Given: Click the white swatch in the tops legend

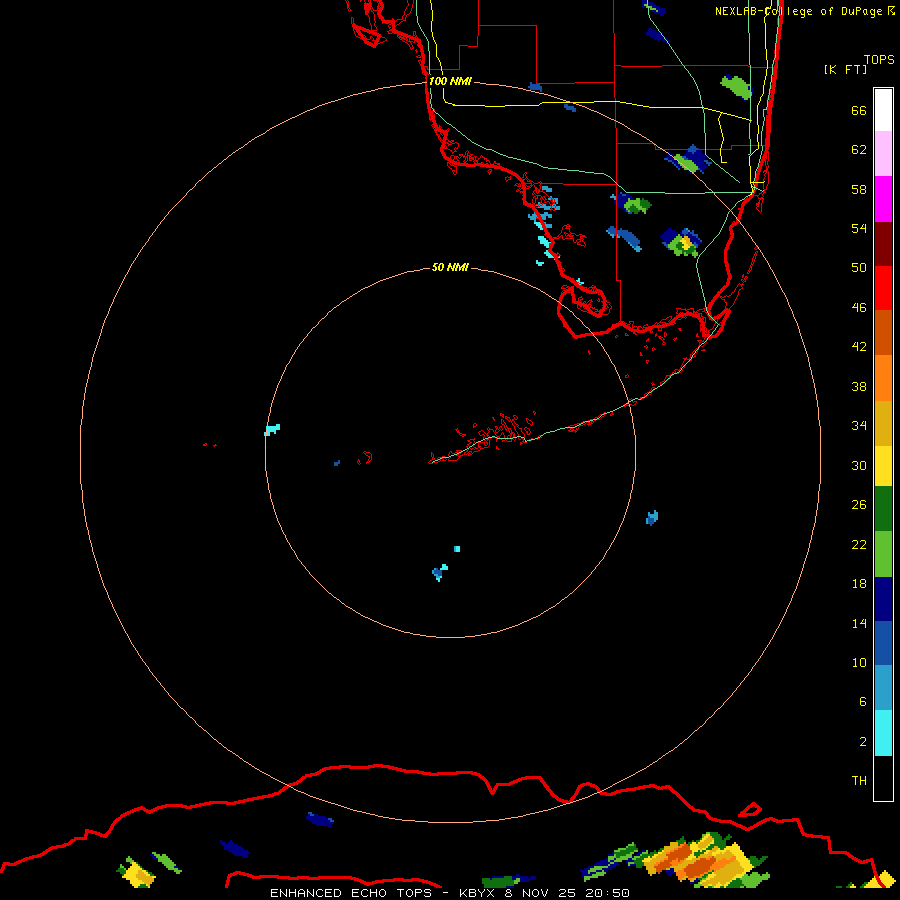Looking at the screenshot, I should tap(883, 110).
